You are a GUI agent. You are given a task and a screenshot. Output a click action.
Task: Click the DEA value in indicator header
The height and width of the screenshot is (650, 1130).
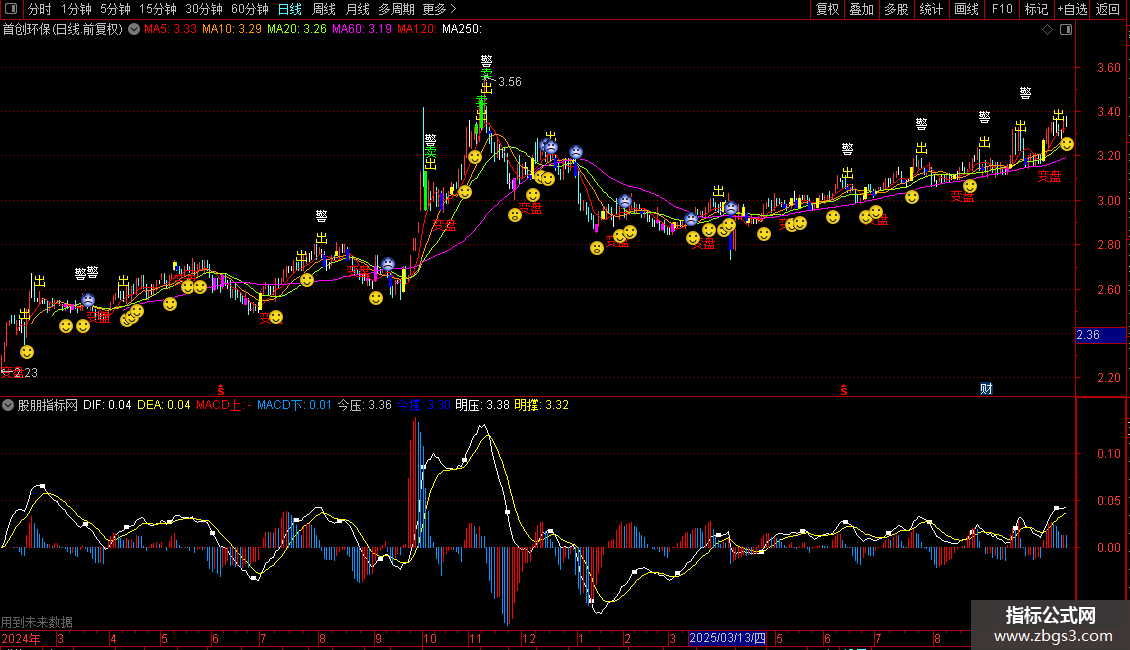pos(164,405)
